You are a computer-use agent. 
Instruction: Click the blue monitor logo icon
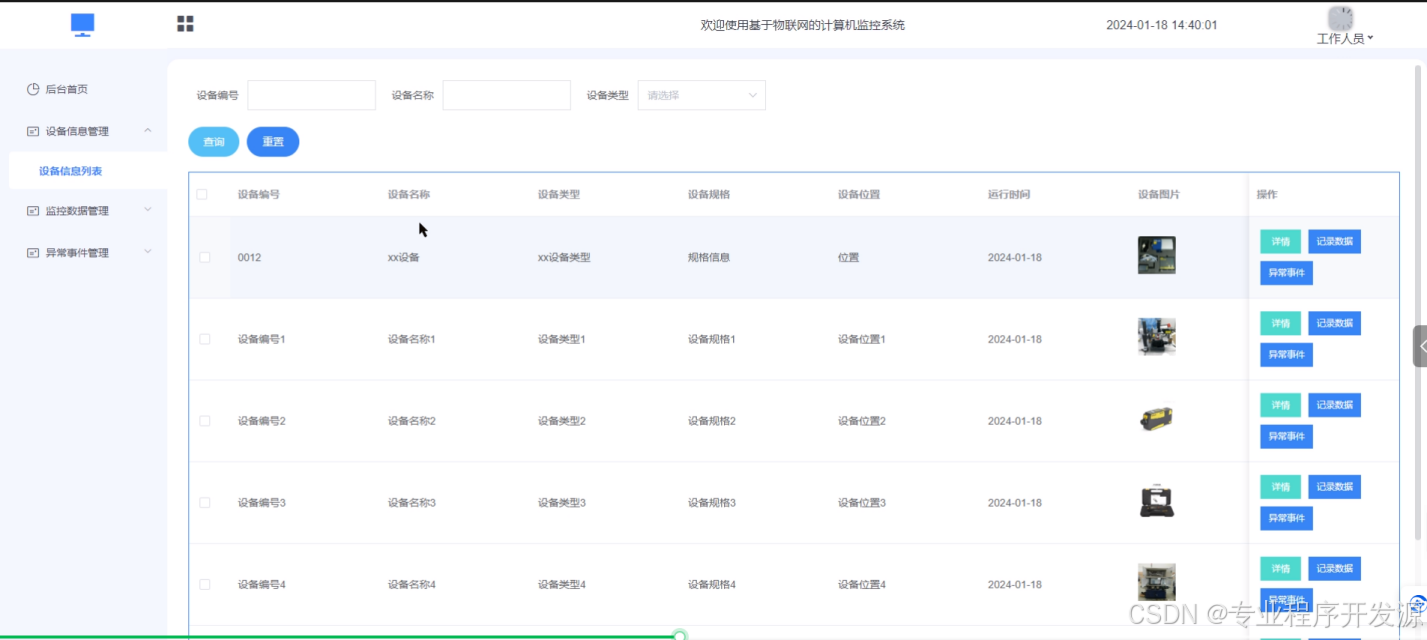pos(83,25)
